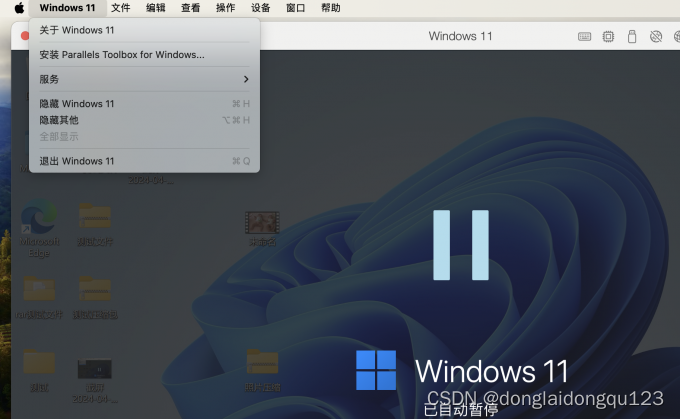
Task: Select the 照片压缩 archive folder icon
Action: pos(262,370)
